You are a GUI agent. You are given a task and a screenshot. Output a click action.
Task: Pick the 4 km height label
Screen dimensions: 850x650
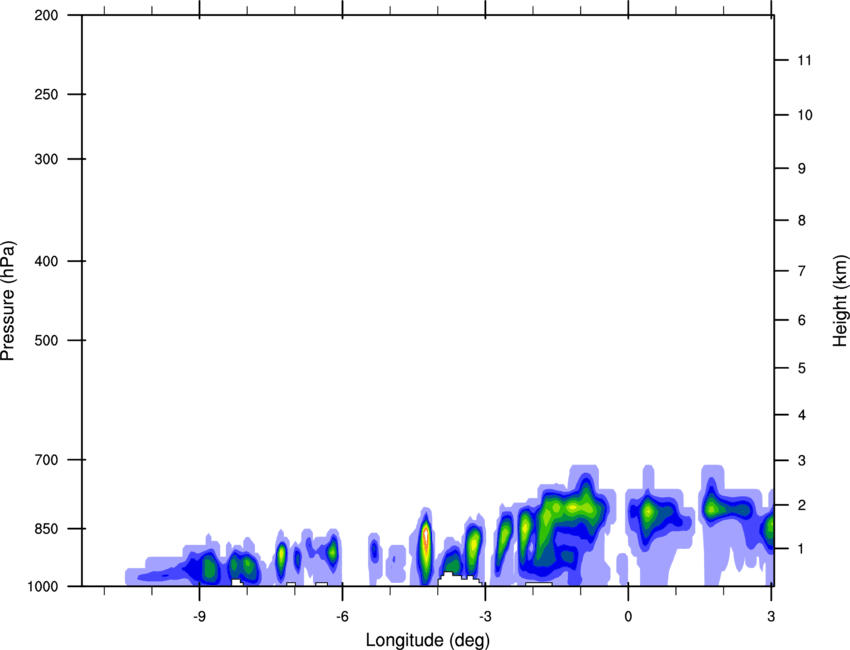tap(802, 415)
